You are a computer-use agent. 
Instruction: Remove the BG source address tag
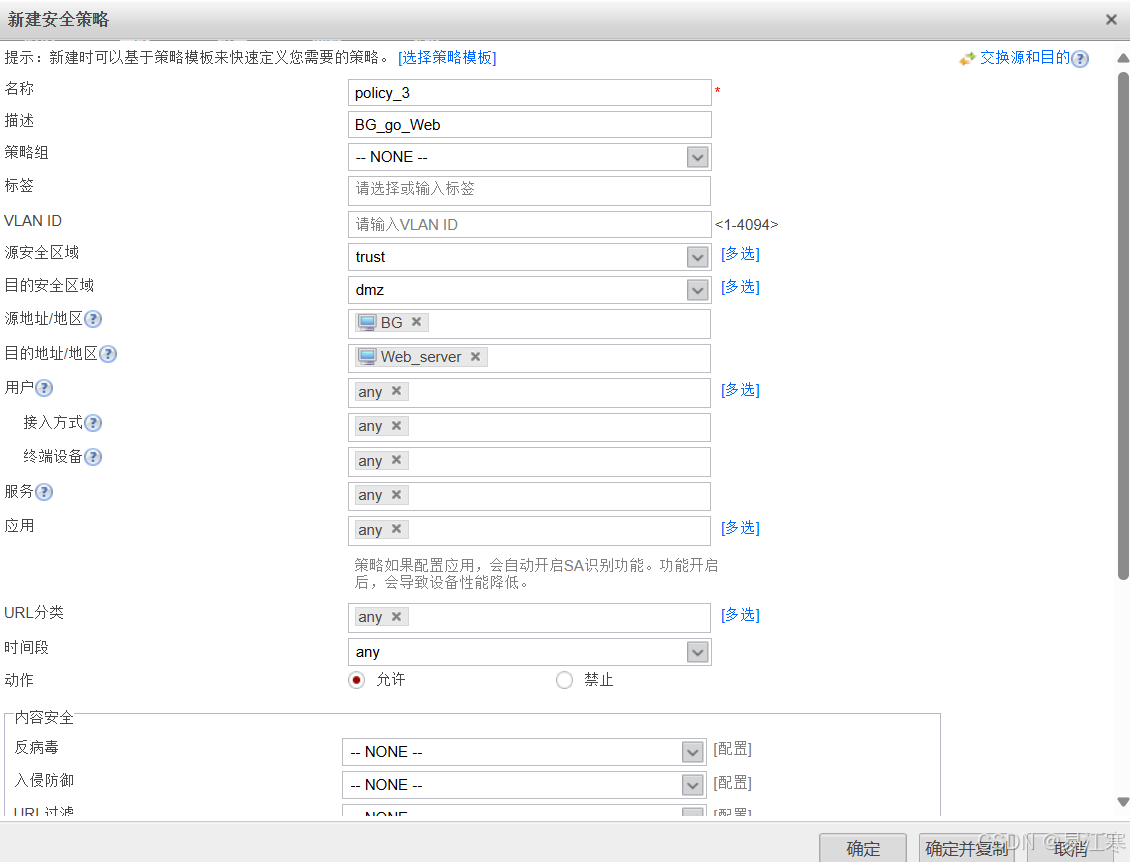coord(417,321)
